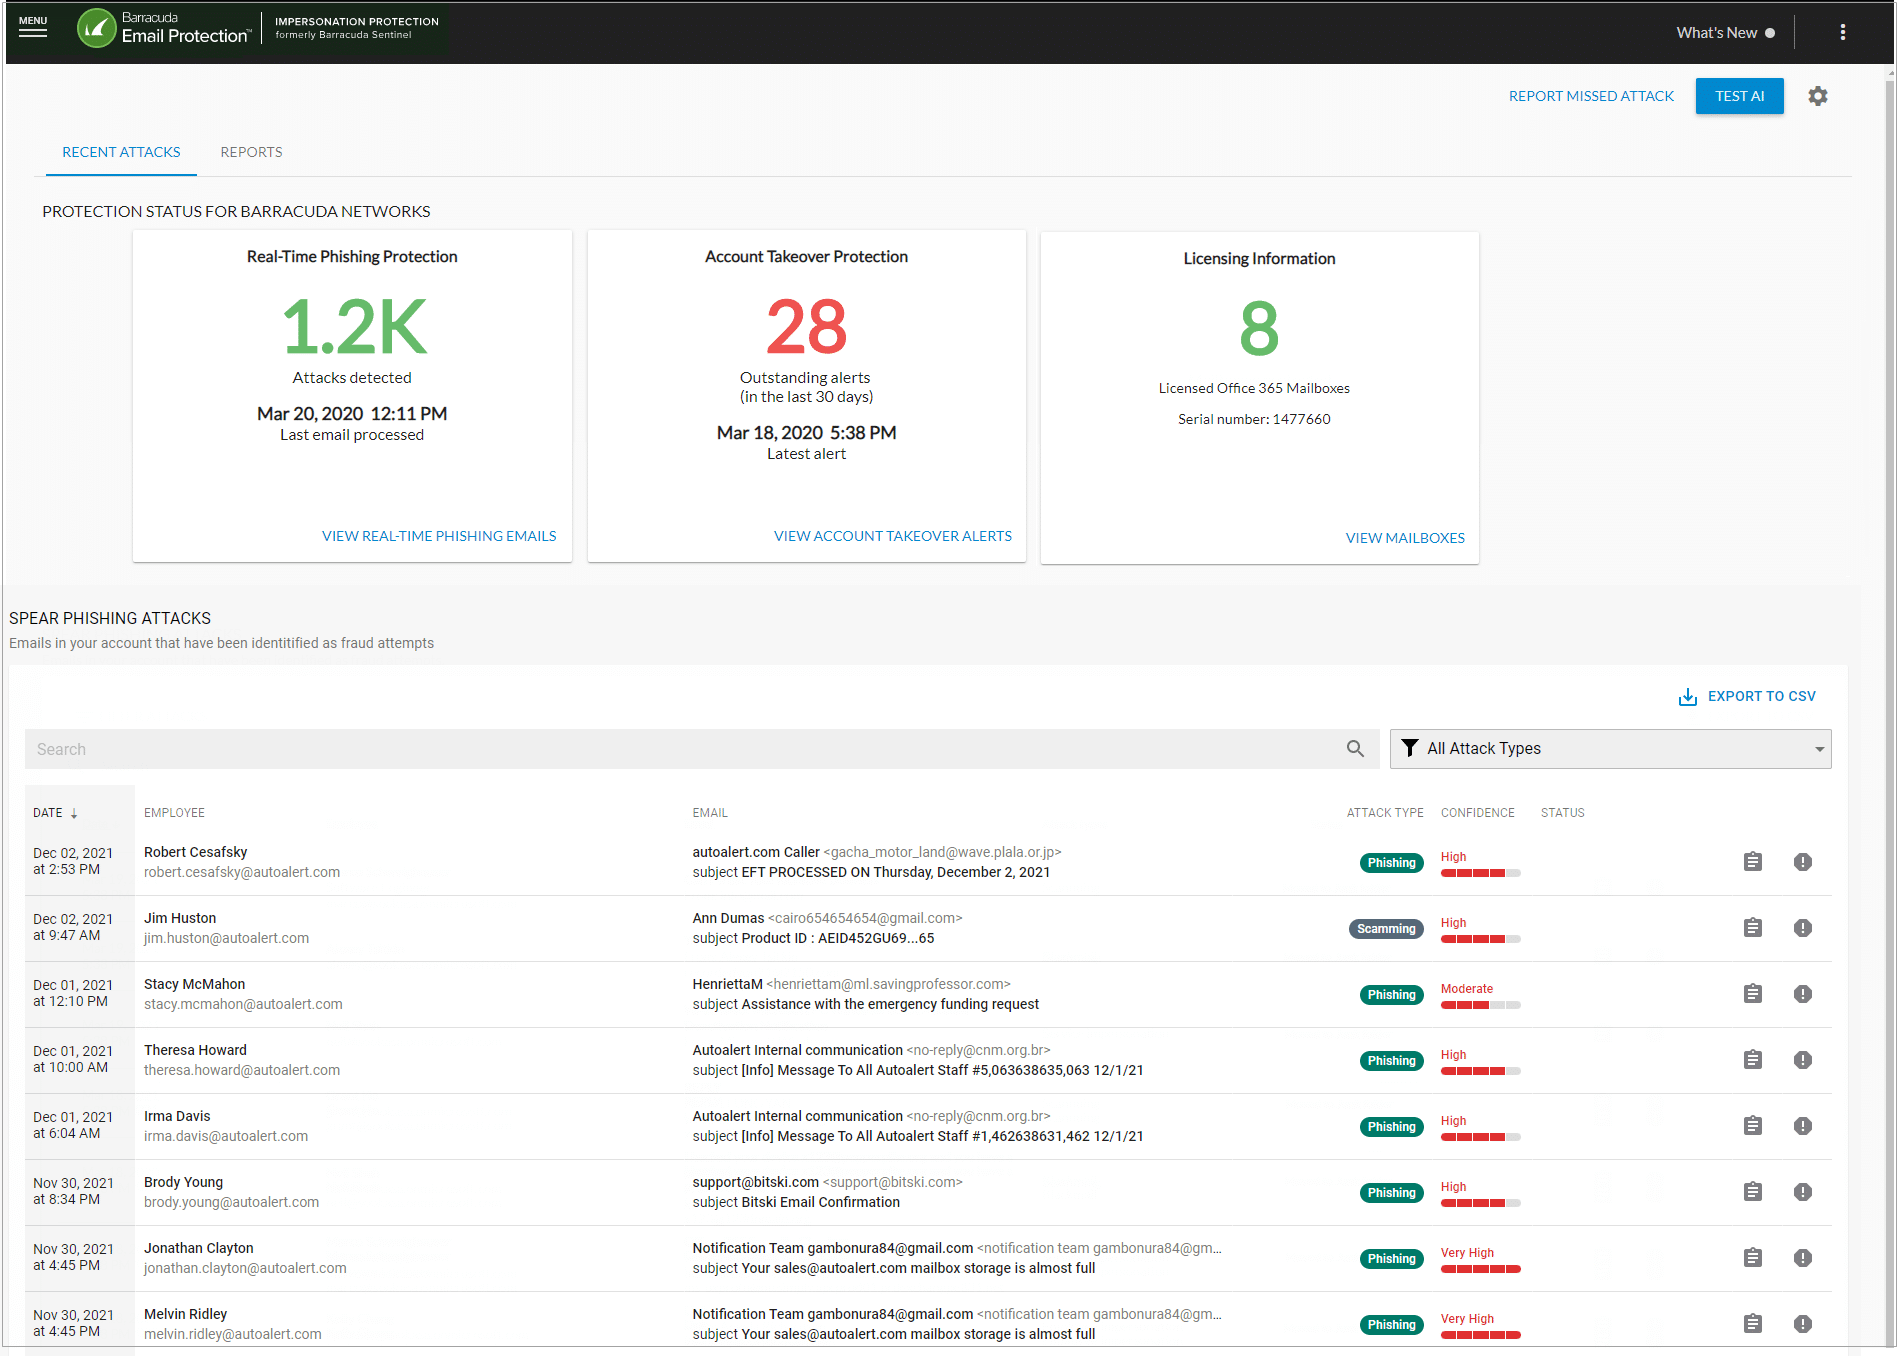Viewport: 1903px width, 1356px height.
Task: Click the search magnifier icon
Action: point(1355,749)
